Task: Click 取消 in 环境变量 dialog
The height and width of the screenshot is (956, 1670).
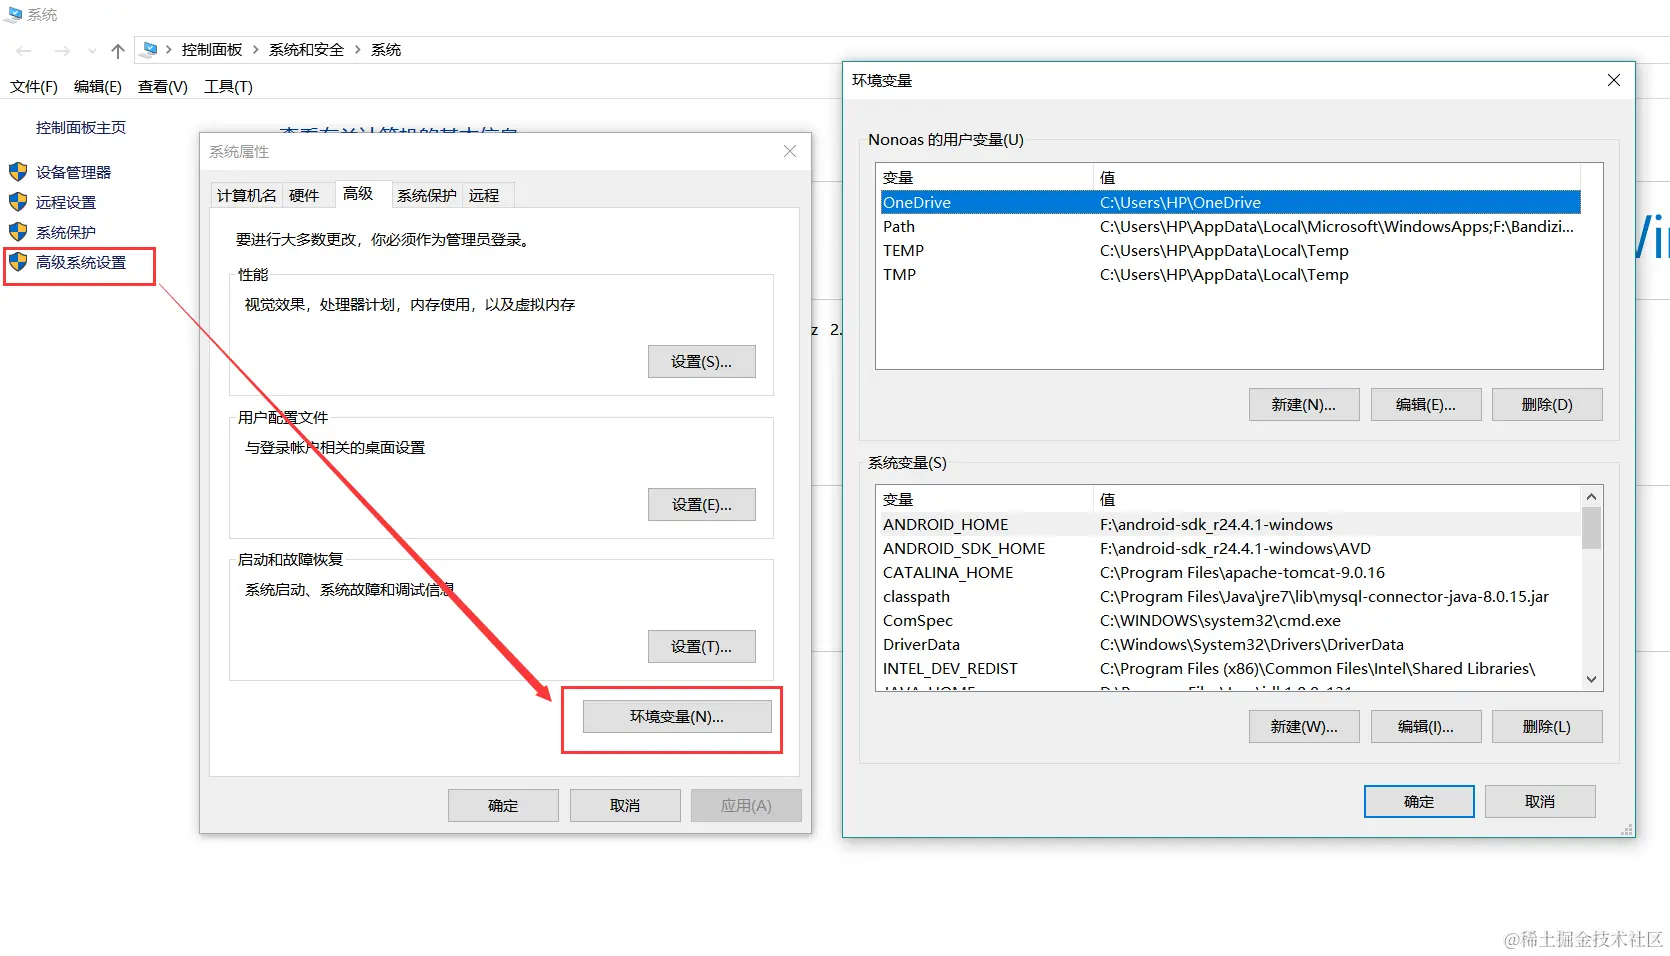Action: click(x=1540, y=801)
